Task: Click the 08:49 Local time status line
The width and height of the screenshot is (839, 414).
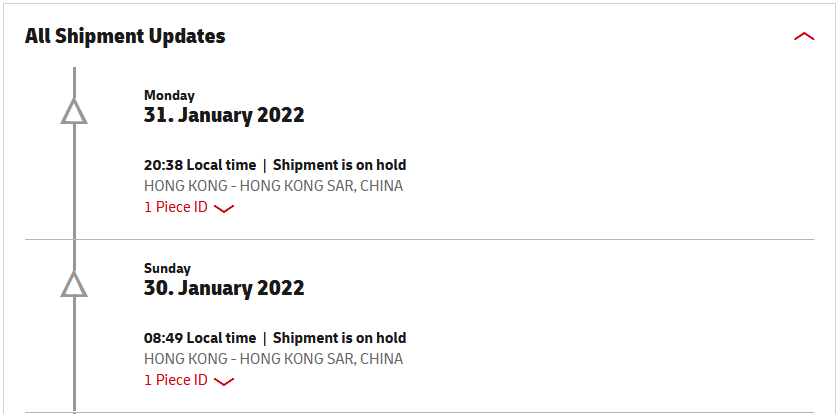Action: 275,338
